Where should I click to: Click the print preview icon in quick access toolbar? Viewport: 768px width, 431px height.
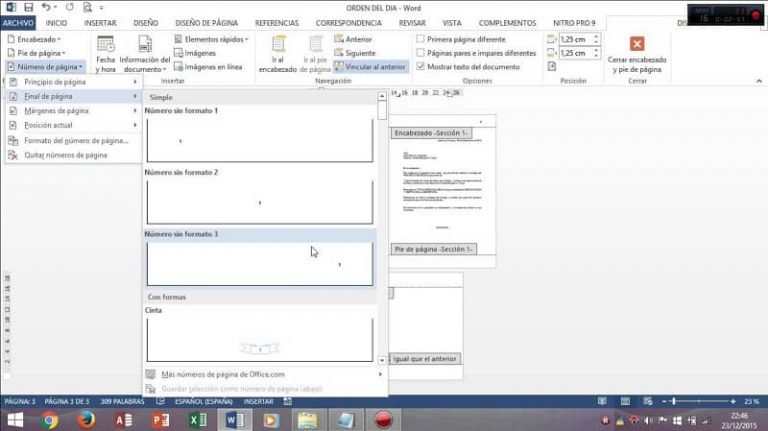click(x=87, y=7)
